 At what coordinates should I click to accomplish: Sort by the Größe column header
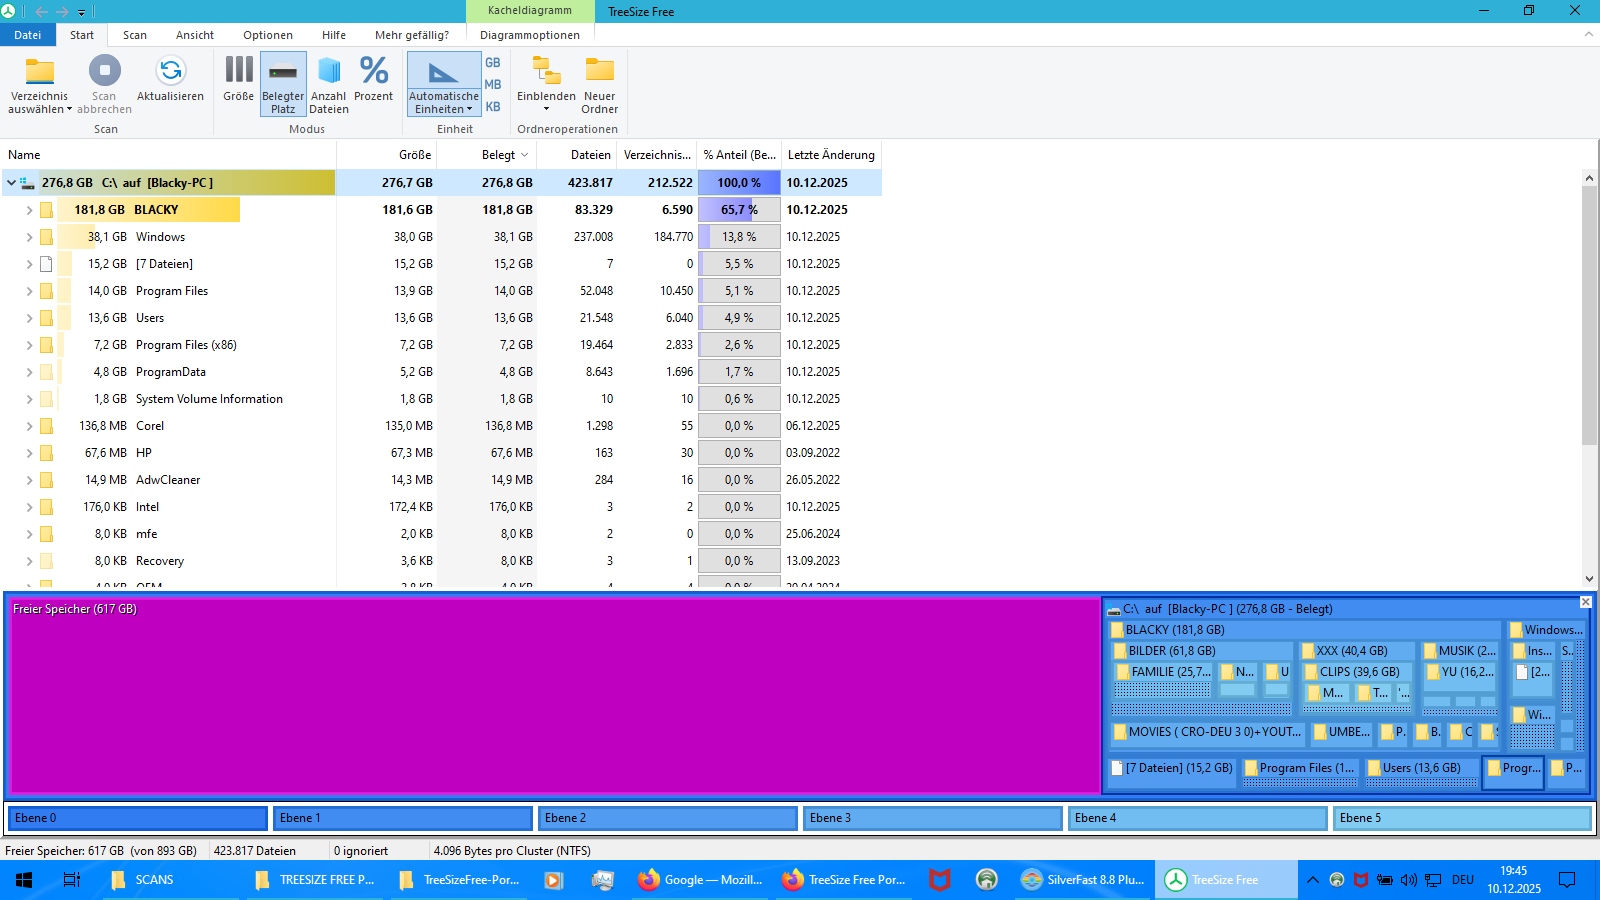coord(387,155)
